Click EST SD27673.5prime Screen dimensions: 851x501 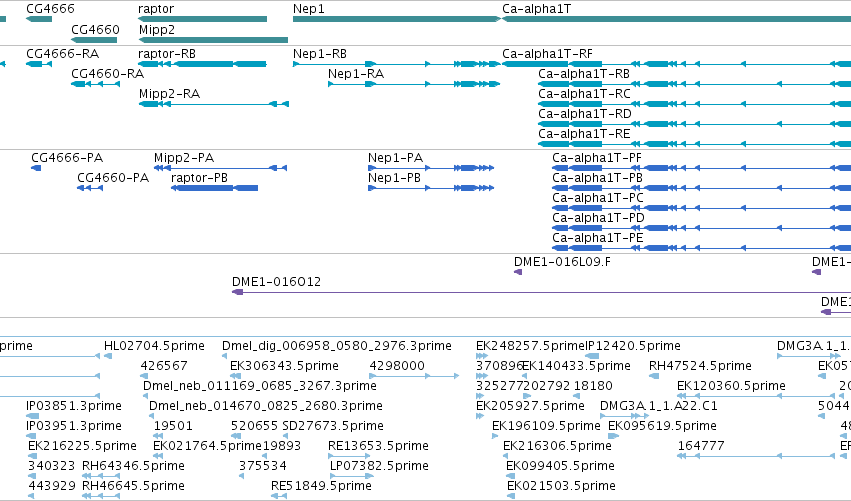(x=285, y=436)
